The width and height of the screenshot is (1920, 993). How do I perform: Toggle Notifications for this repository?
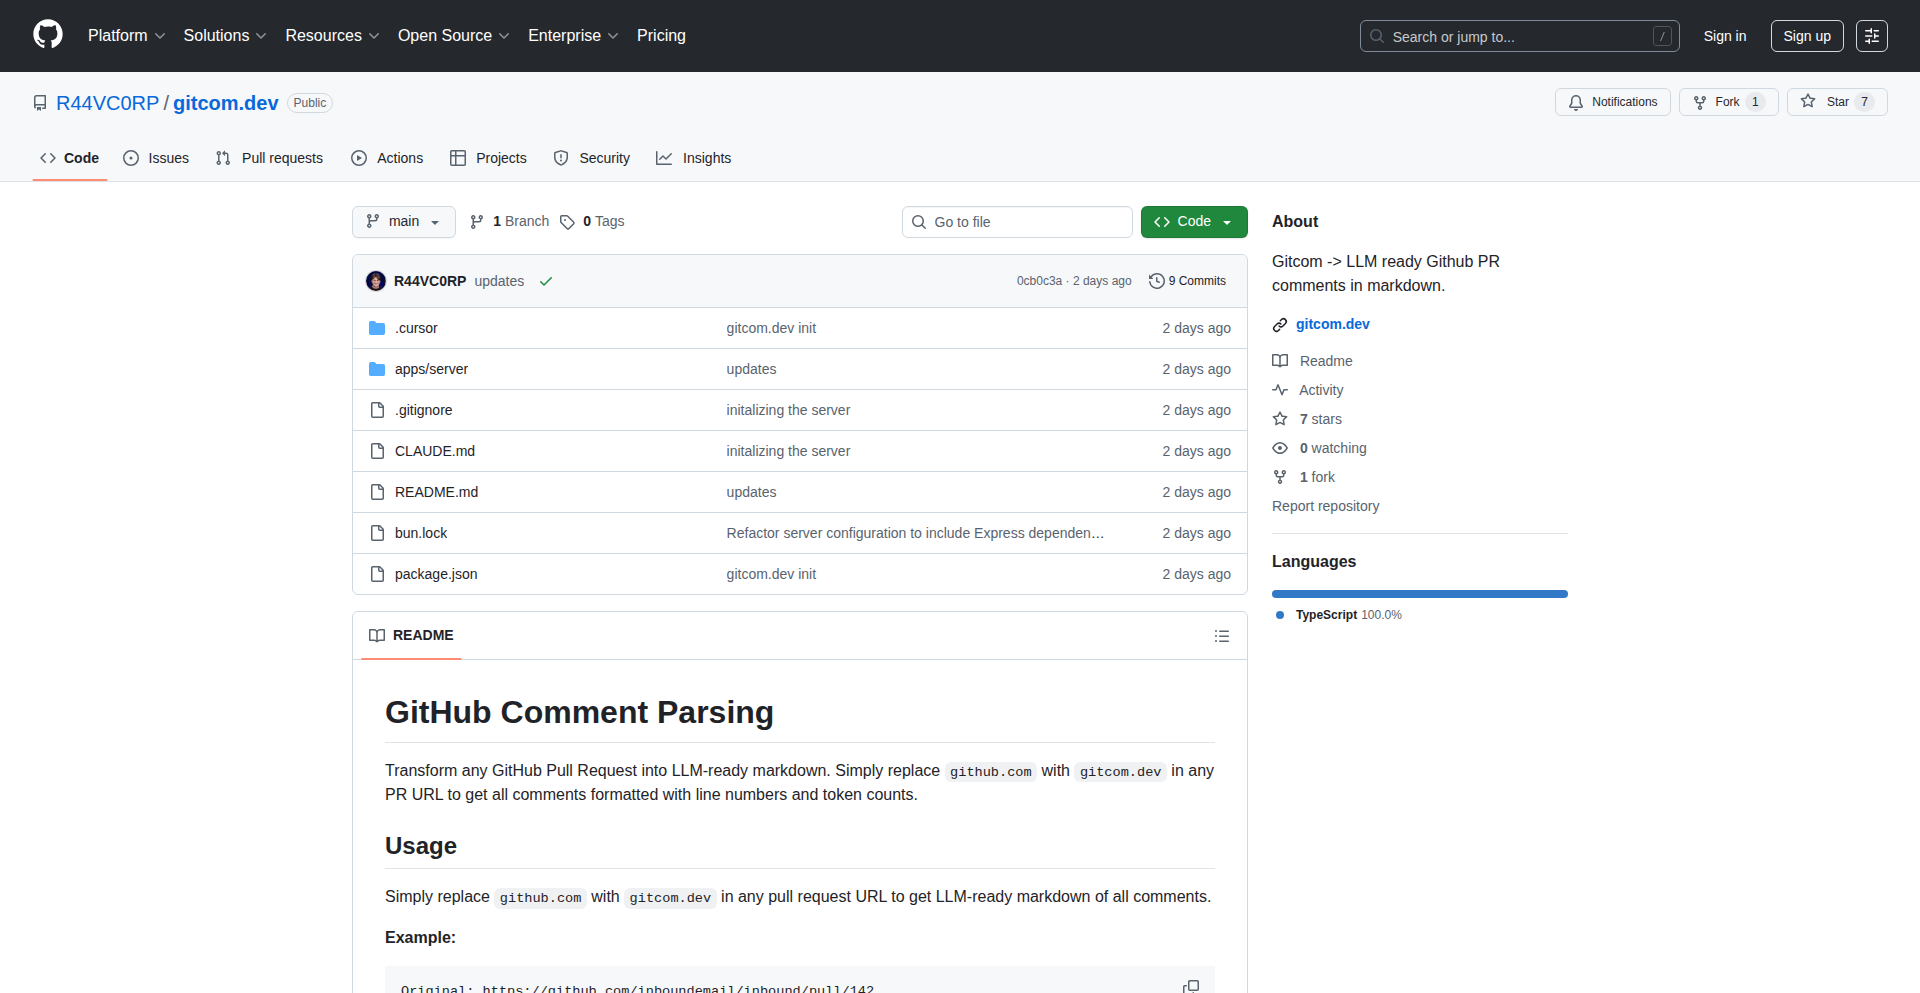coord(1612,102)
